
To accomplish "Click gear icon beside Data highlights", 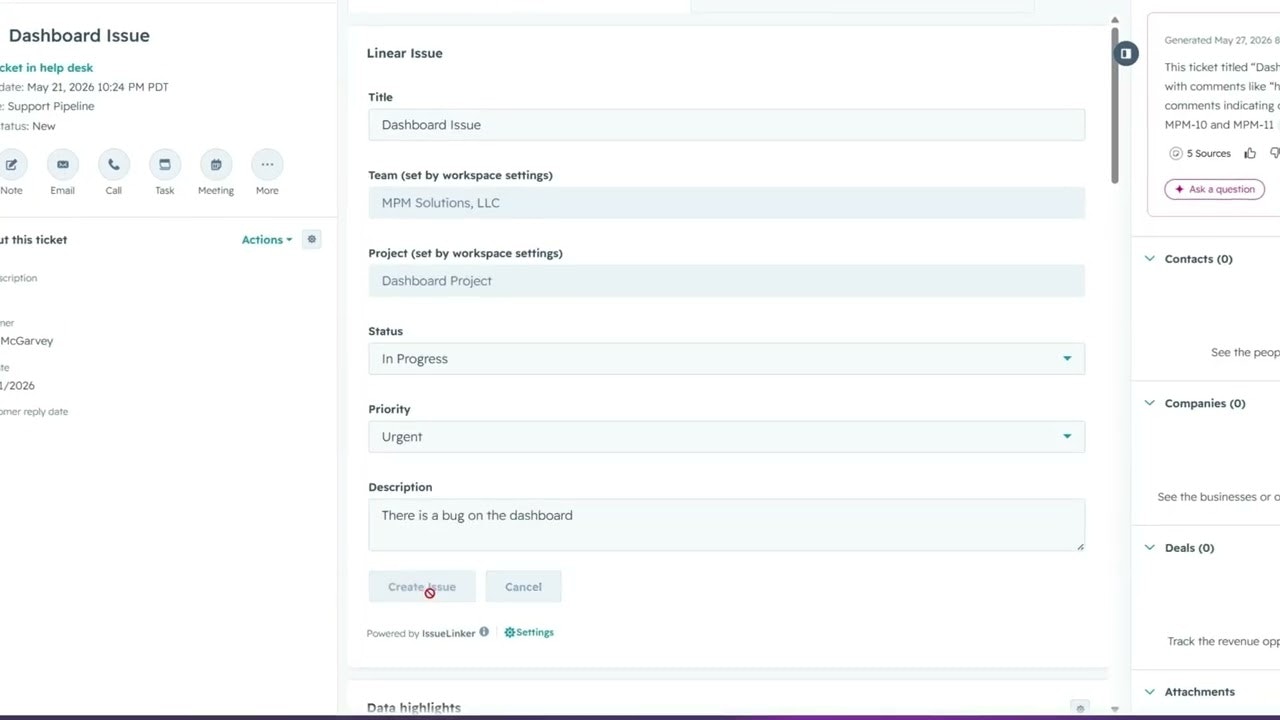I will tap(1080, 708).
